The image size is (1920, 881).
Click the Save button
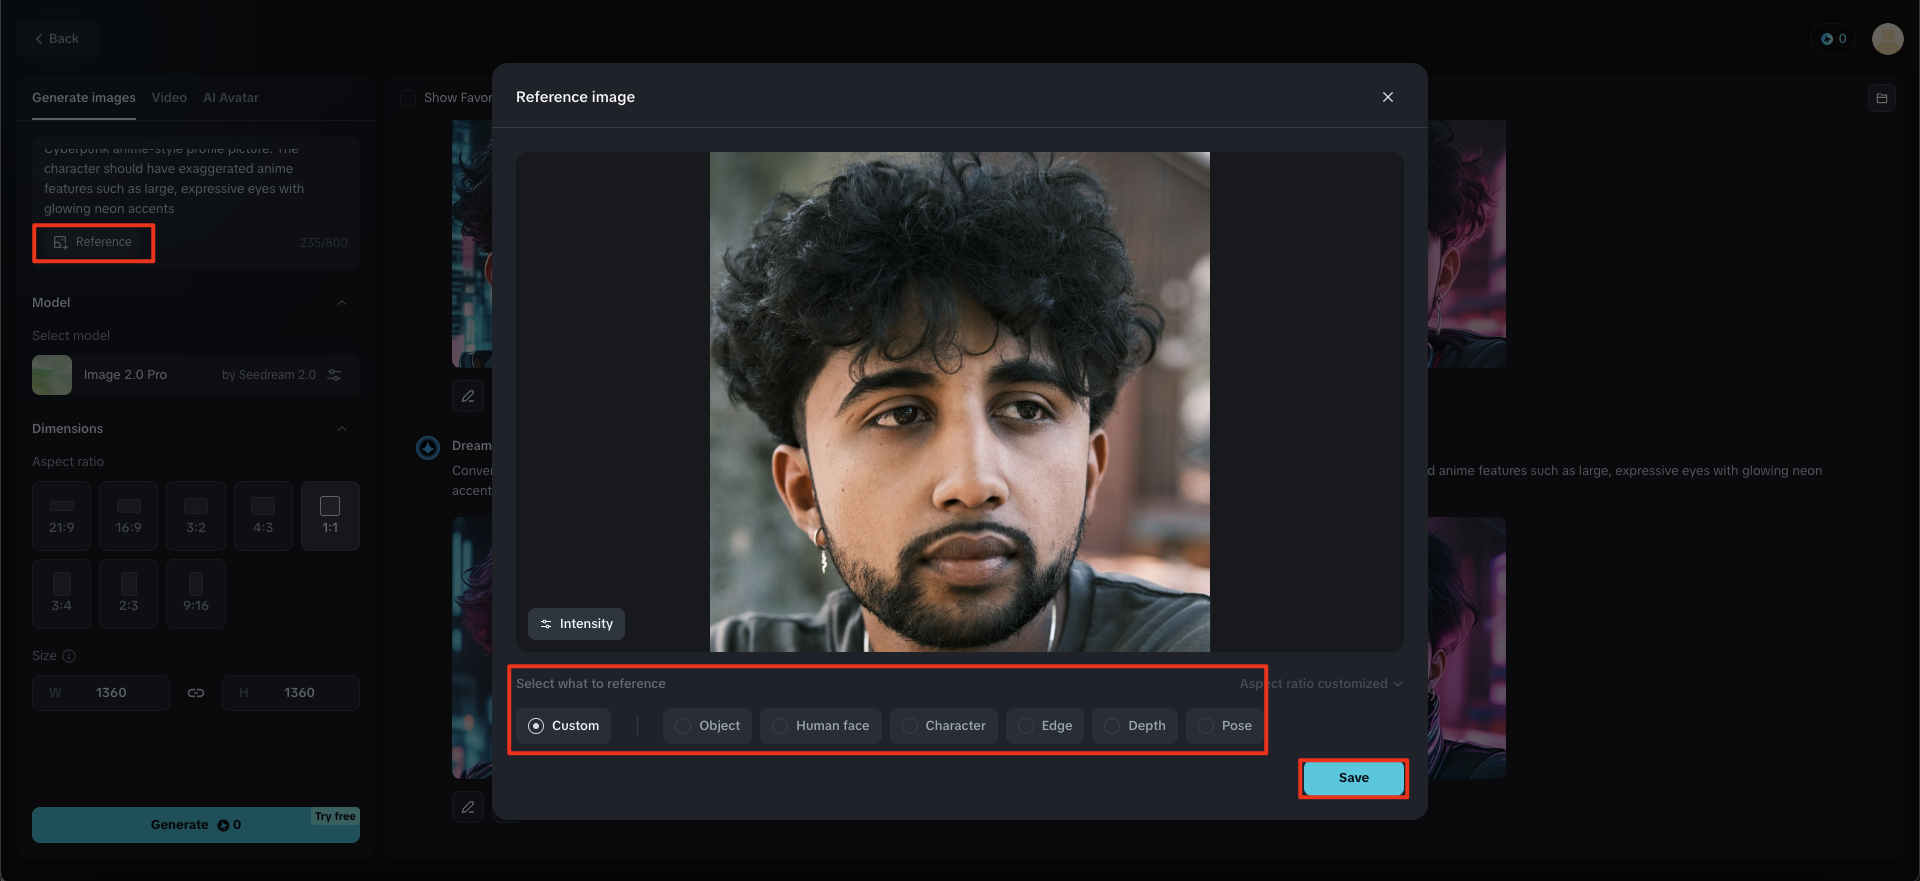coord(1353,778)
